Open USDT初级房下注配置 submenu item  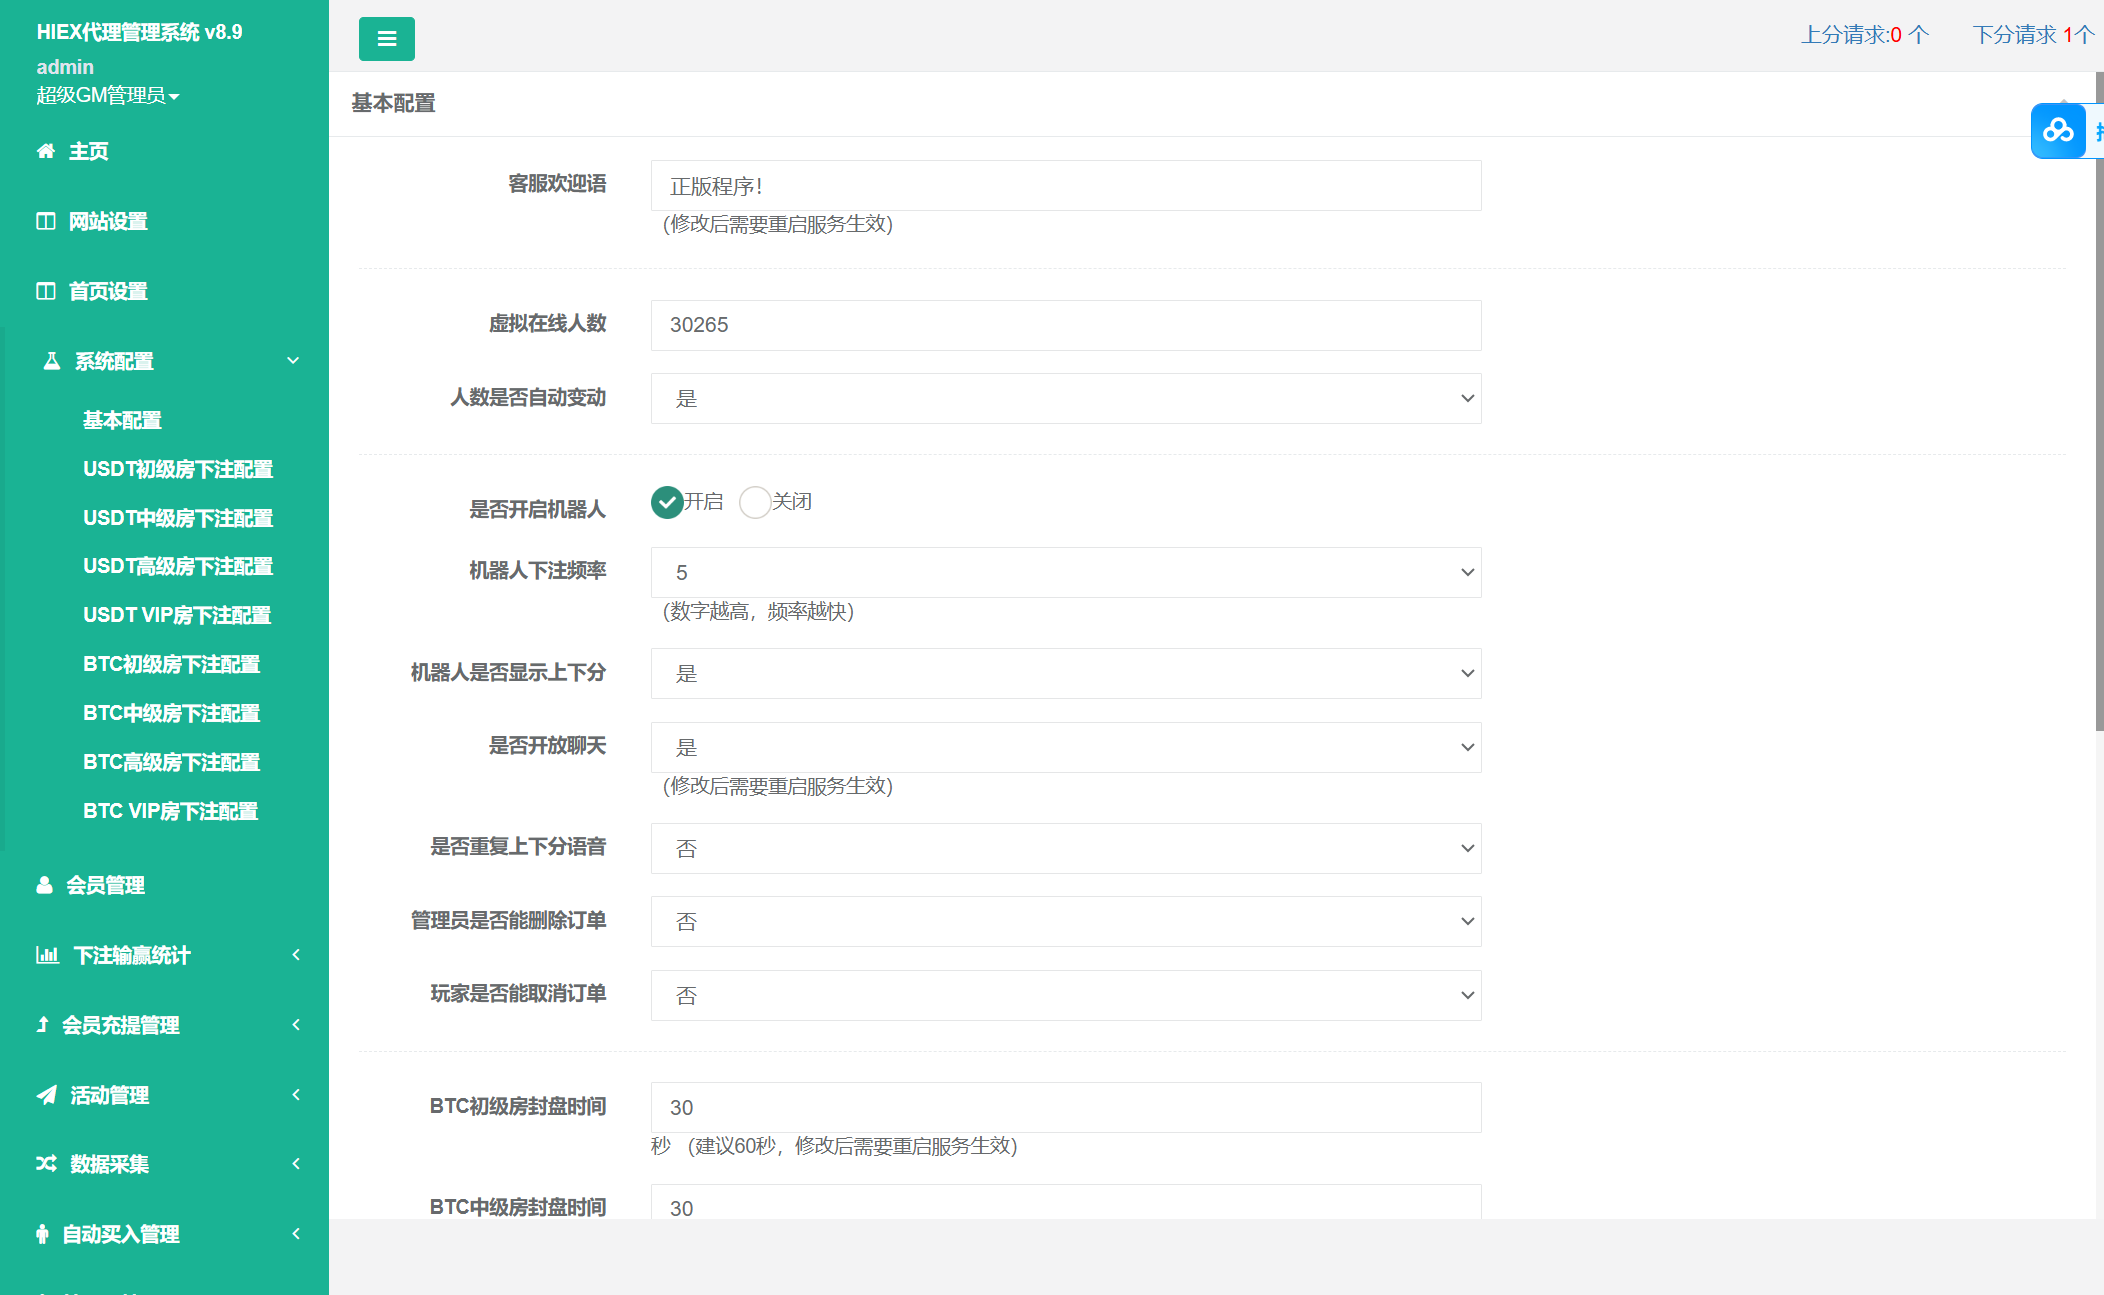[x=178, y=469]
